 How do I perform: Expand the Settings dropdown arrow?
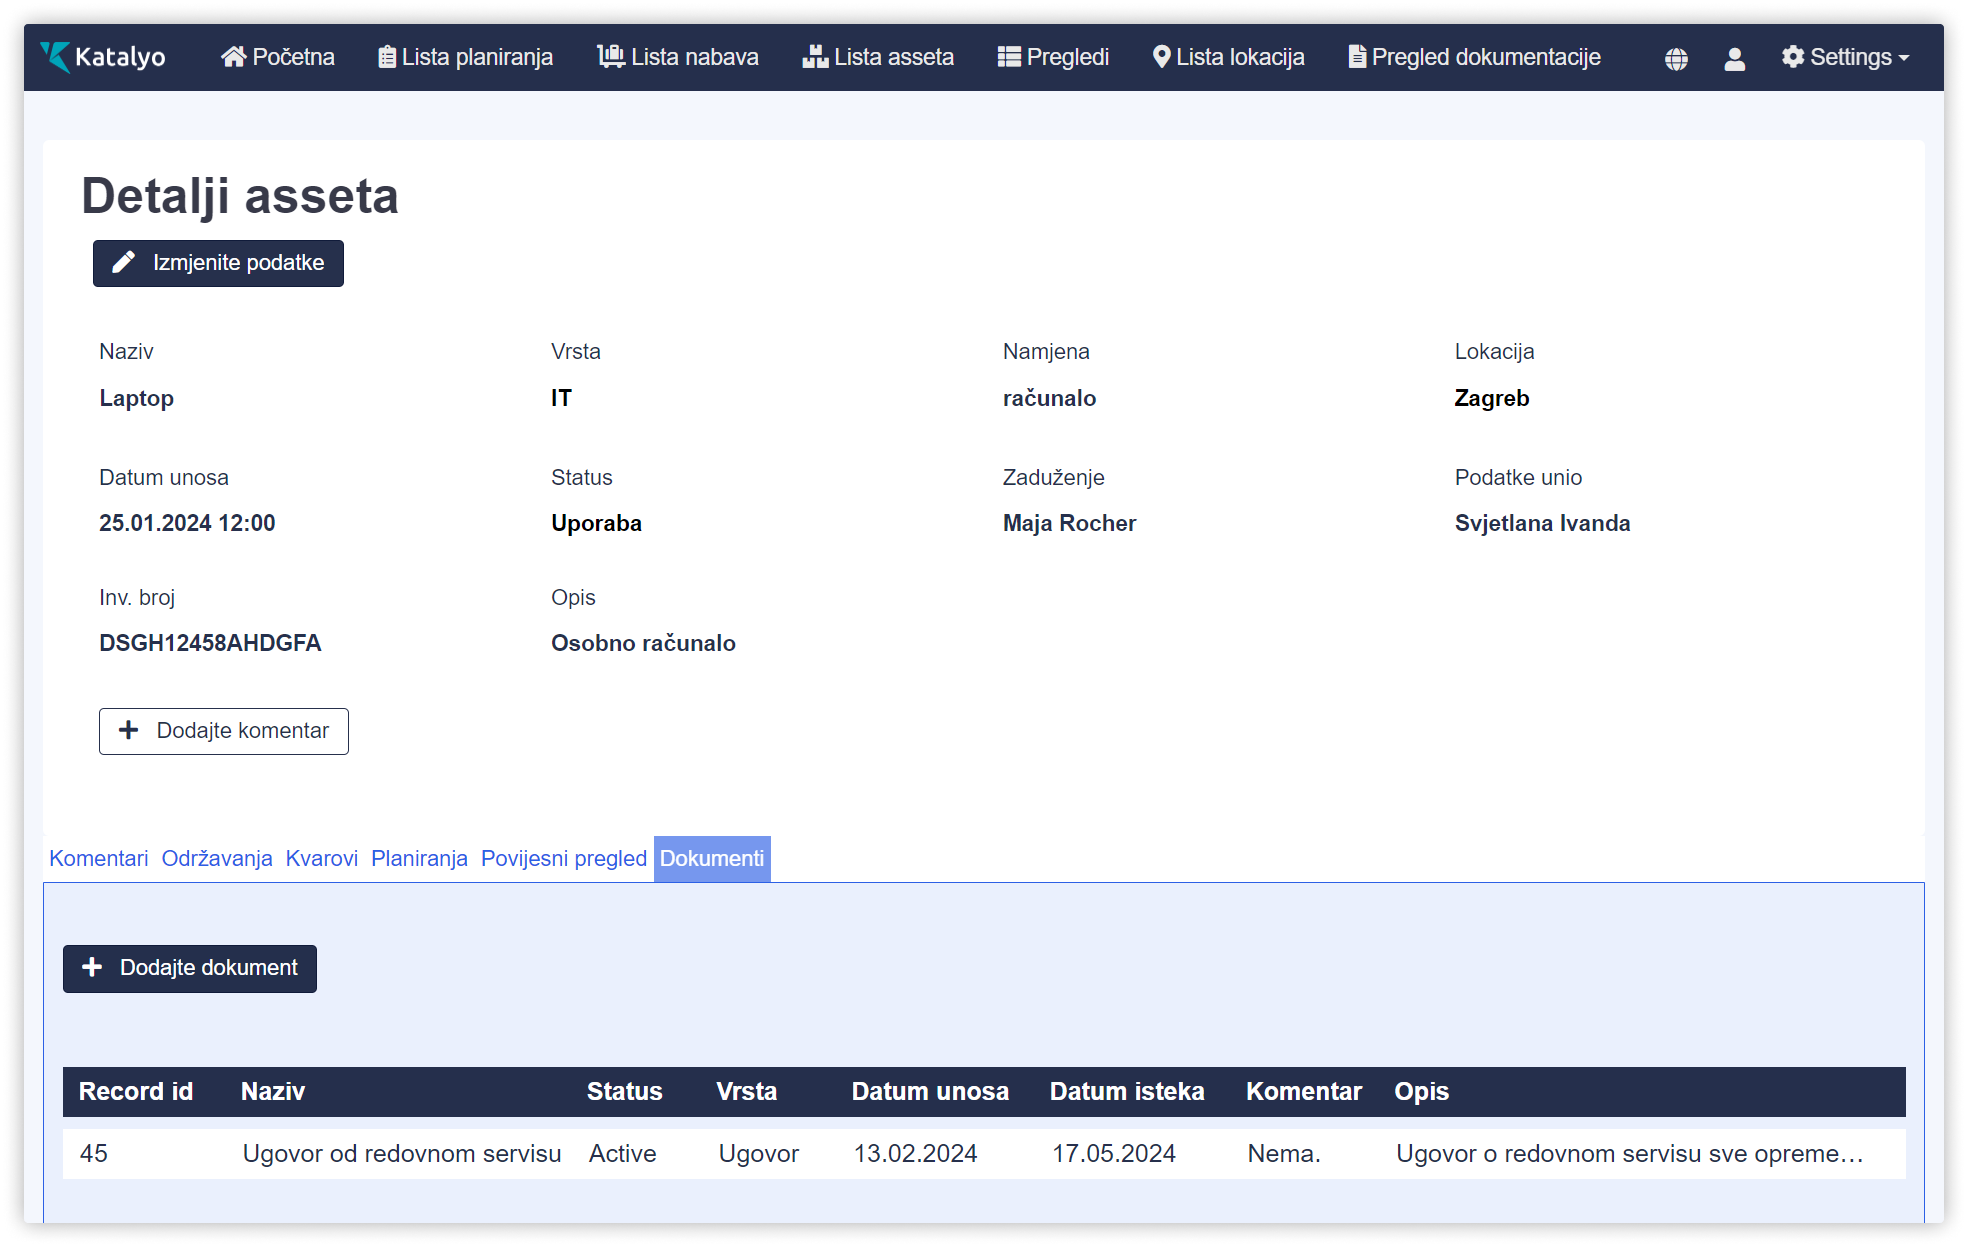1904,58
